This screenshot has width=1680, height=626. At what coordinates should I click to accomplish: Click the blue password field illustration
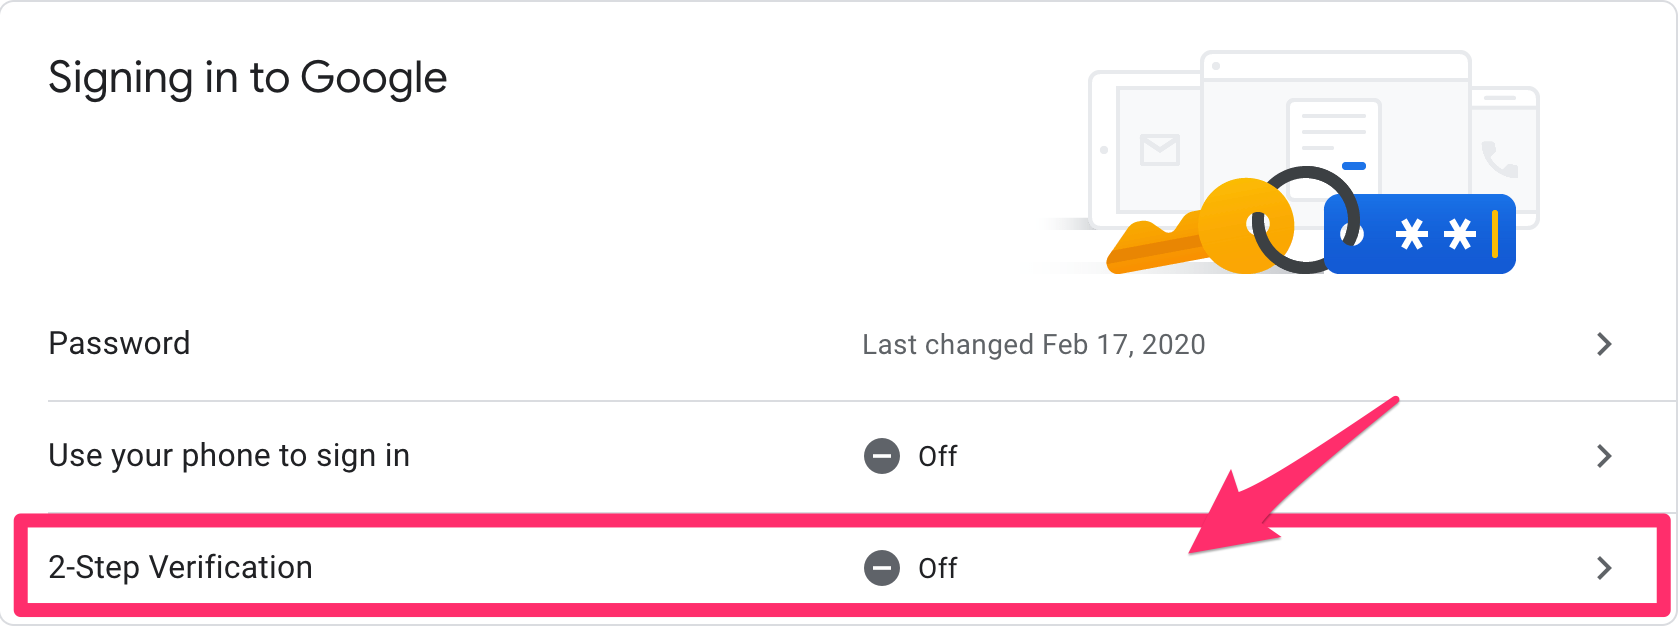click(x=1420, y=234)
